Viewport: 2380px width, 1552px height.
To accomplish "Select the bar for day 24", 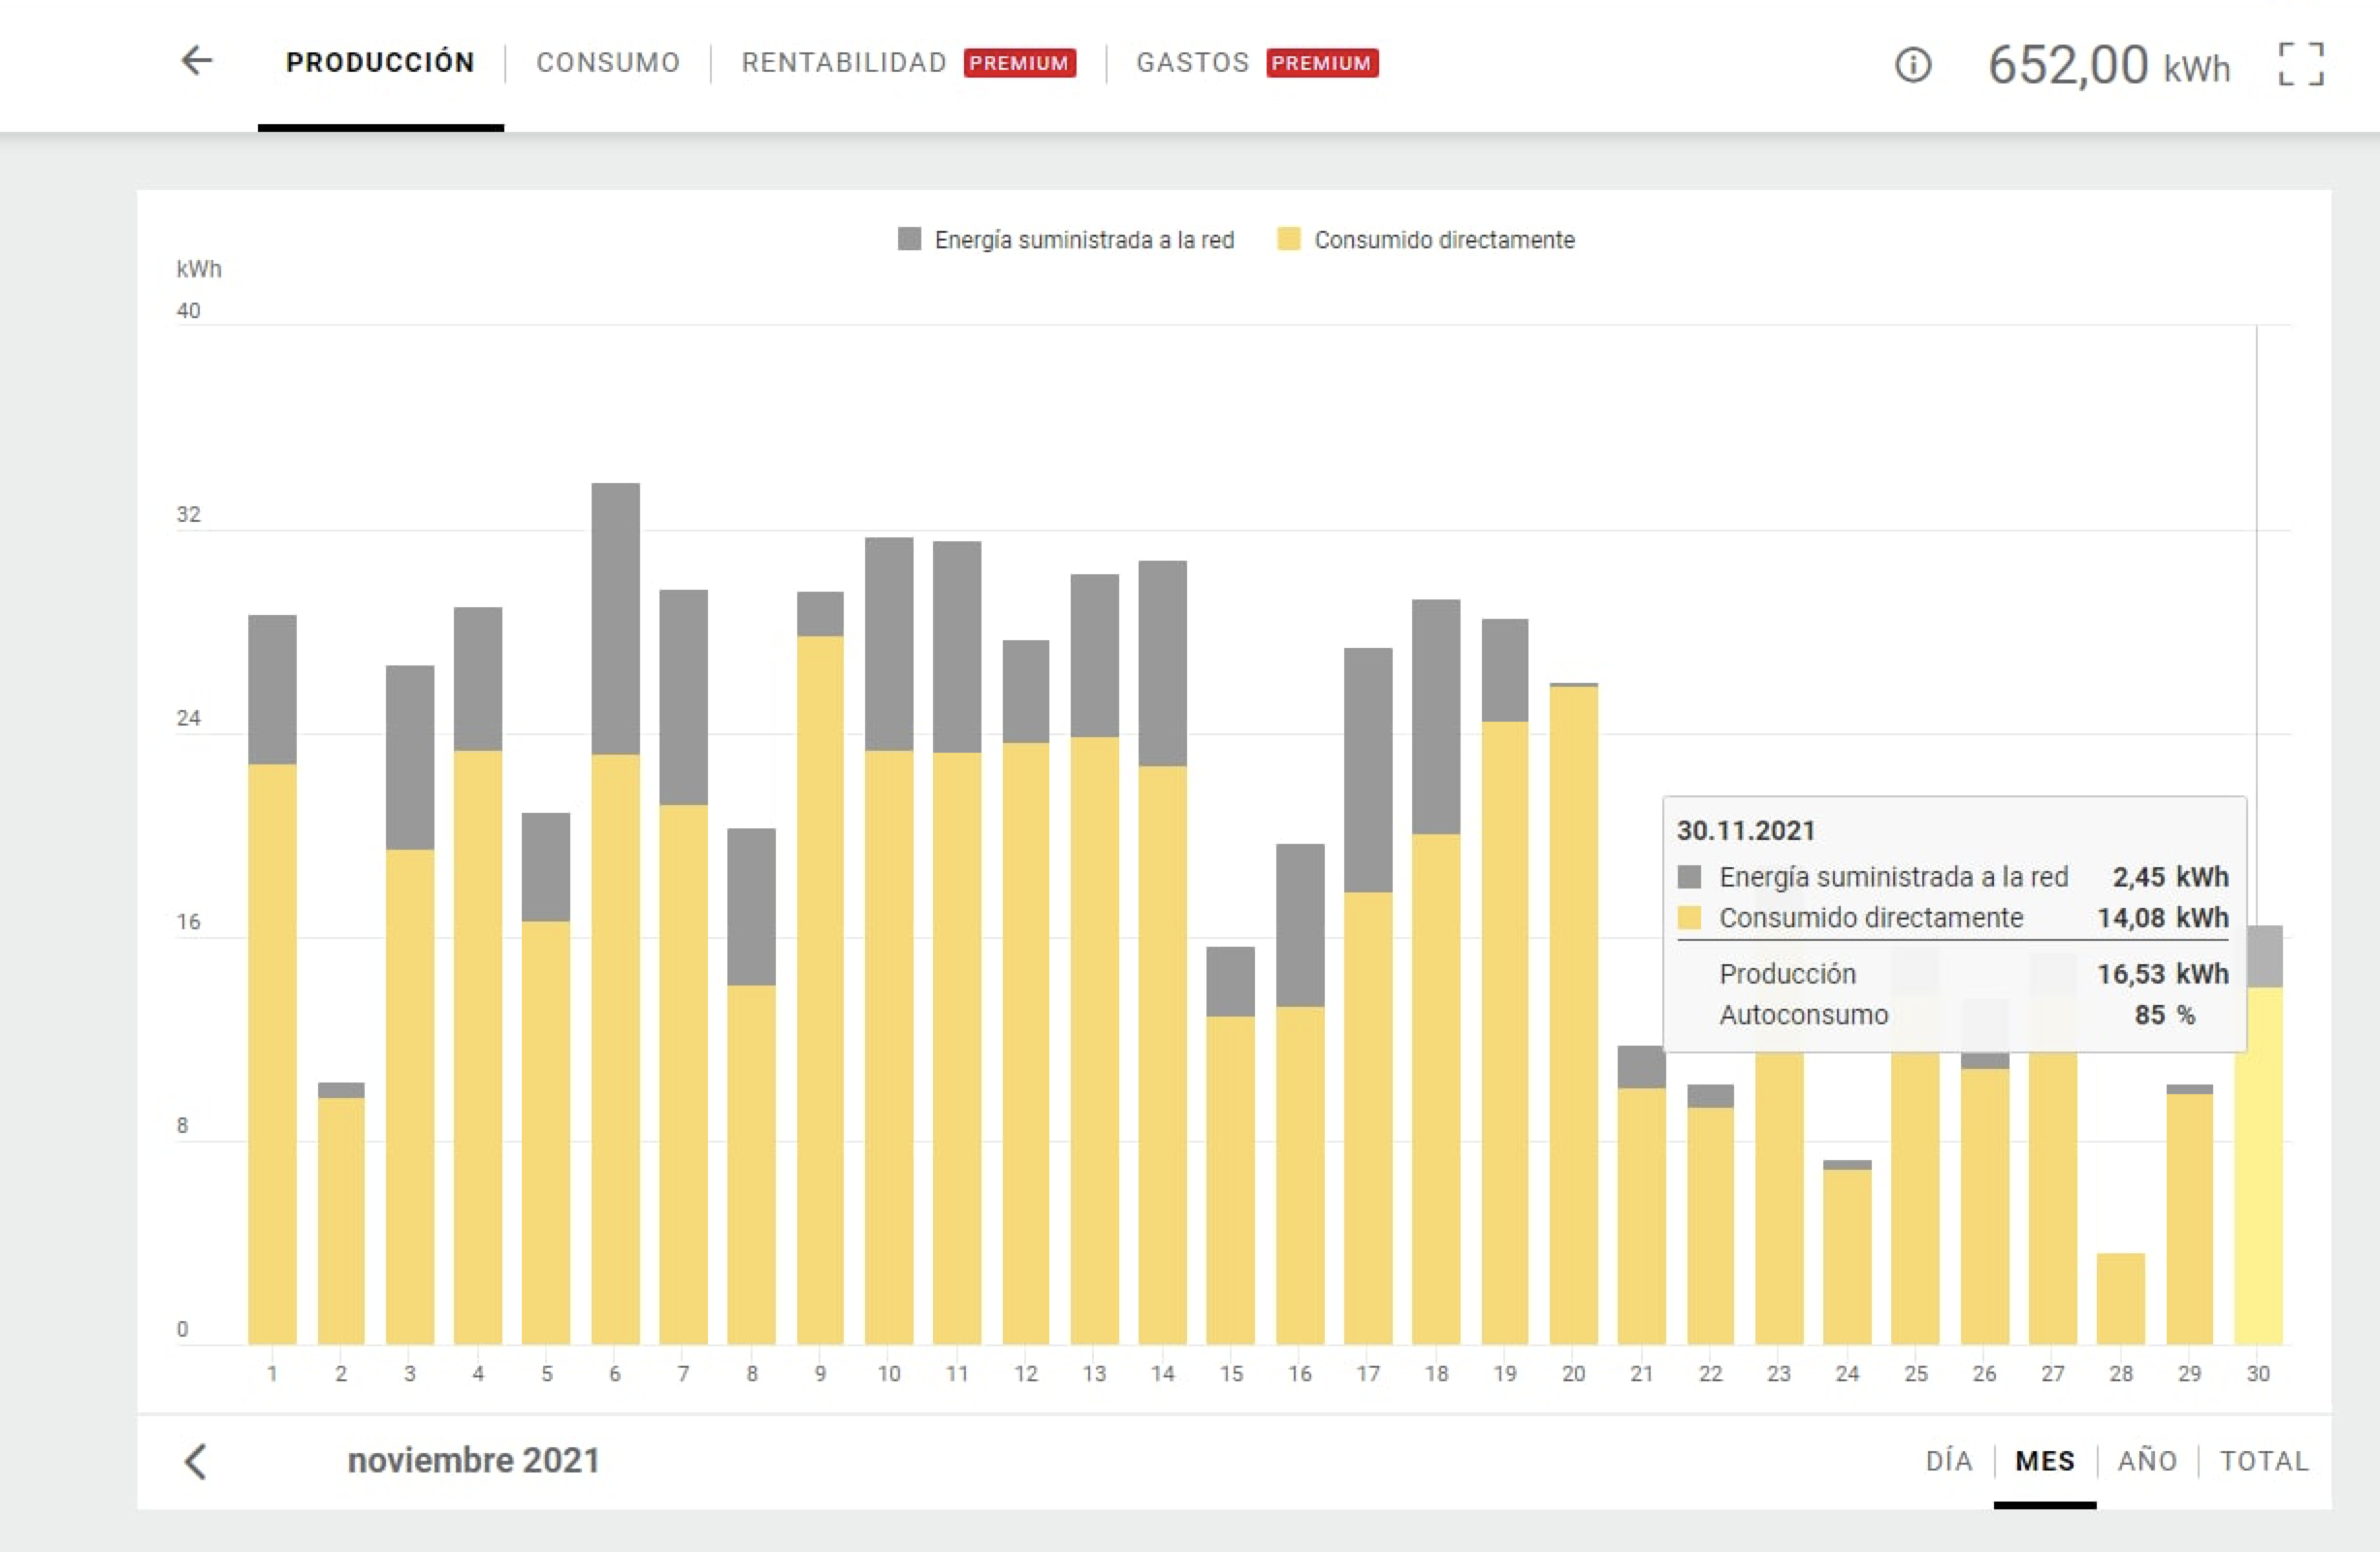I will pyautogui.click(x=1847, y=1252).
